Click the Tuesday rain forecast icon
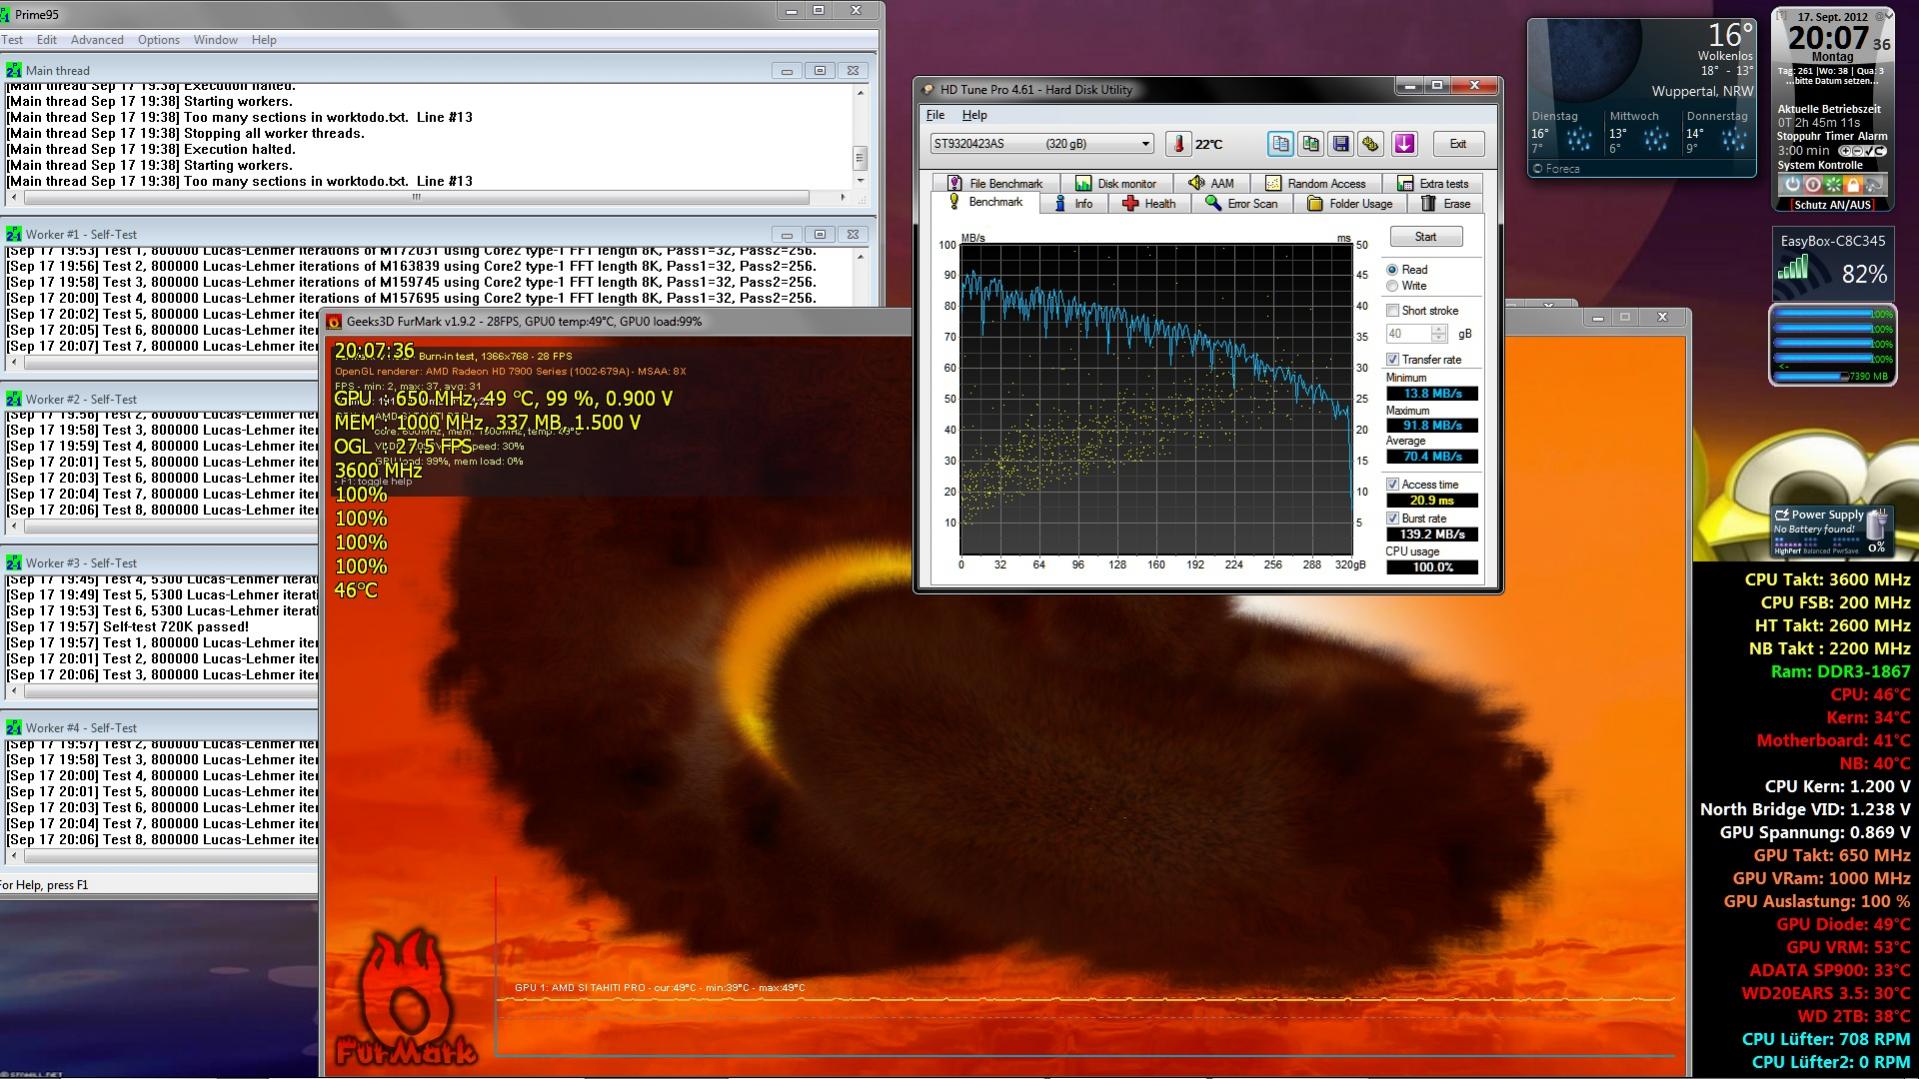 pyautogui.click(x=1579, y=139)
